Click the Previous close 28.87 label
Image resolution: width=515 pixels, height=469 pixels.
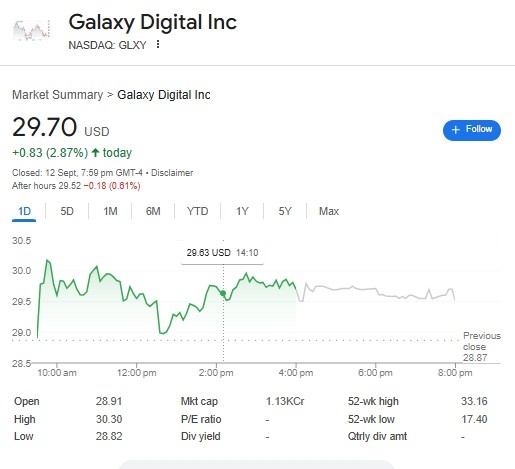click(481, 347)
